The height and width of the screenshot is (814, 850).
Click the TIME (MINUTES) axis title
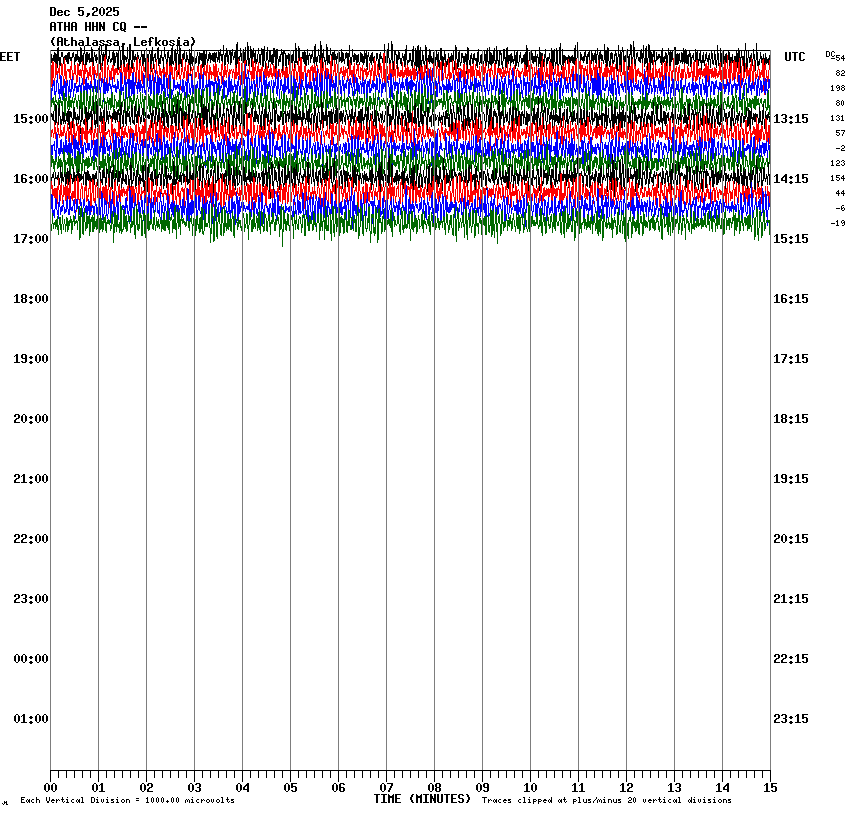pyautogui.click(x=422, y=799)
